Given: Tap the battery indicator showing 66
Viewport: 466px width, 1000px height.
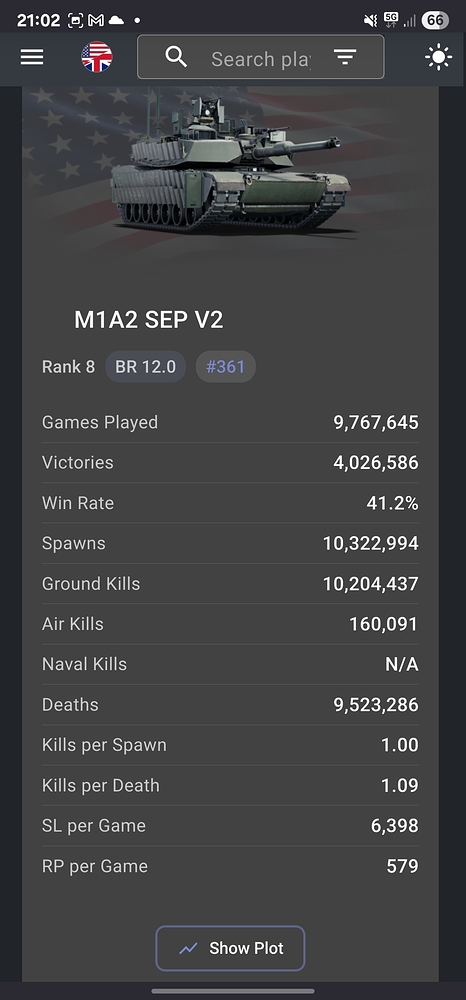Looking at the screenshot, I should pos(435,20).
